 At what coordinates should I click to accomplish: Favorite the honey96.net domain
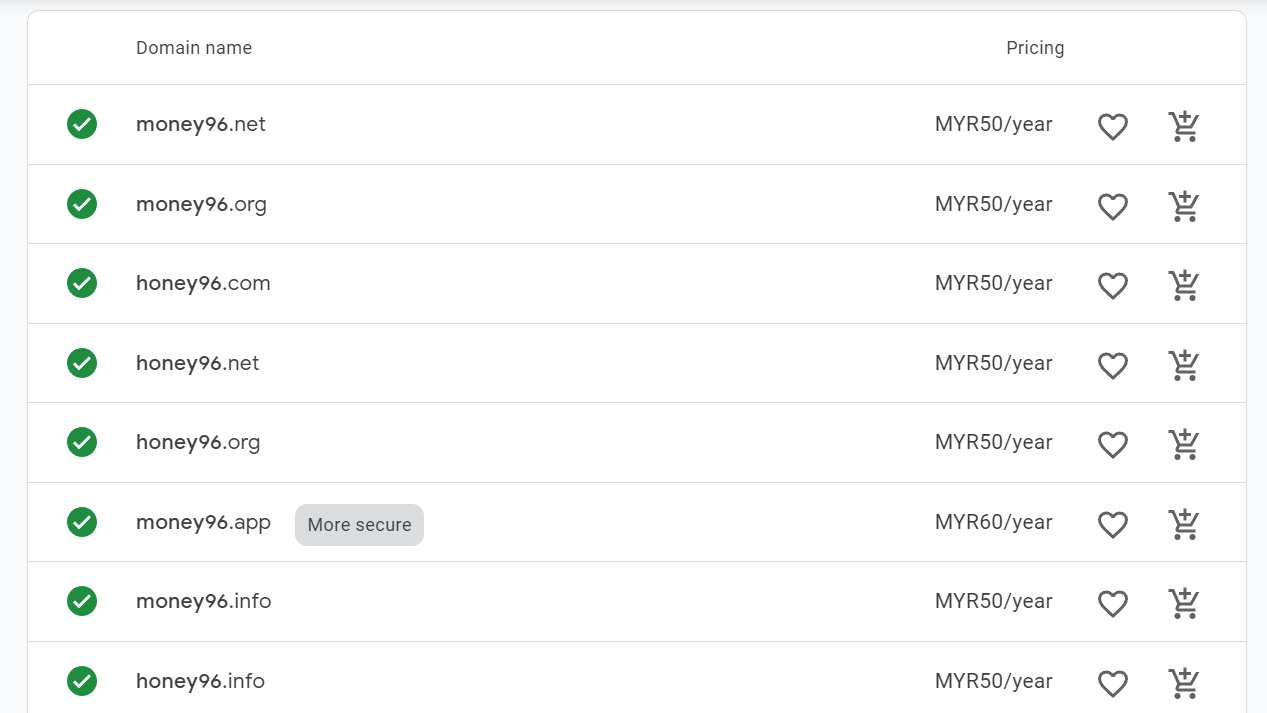(x=1113, y=365)
